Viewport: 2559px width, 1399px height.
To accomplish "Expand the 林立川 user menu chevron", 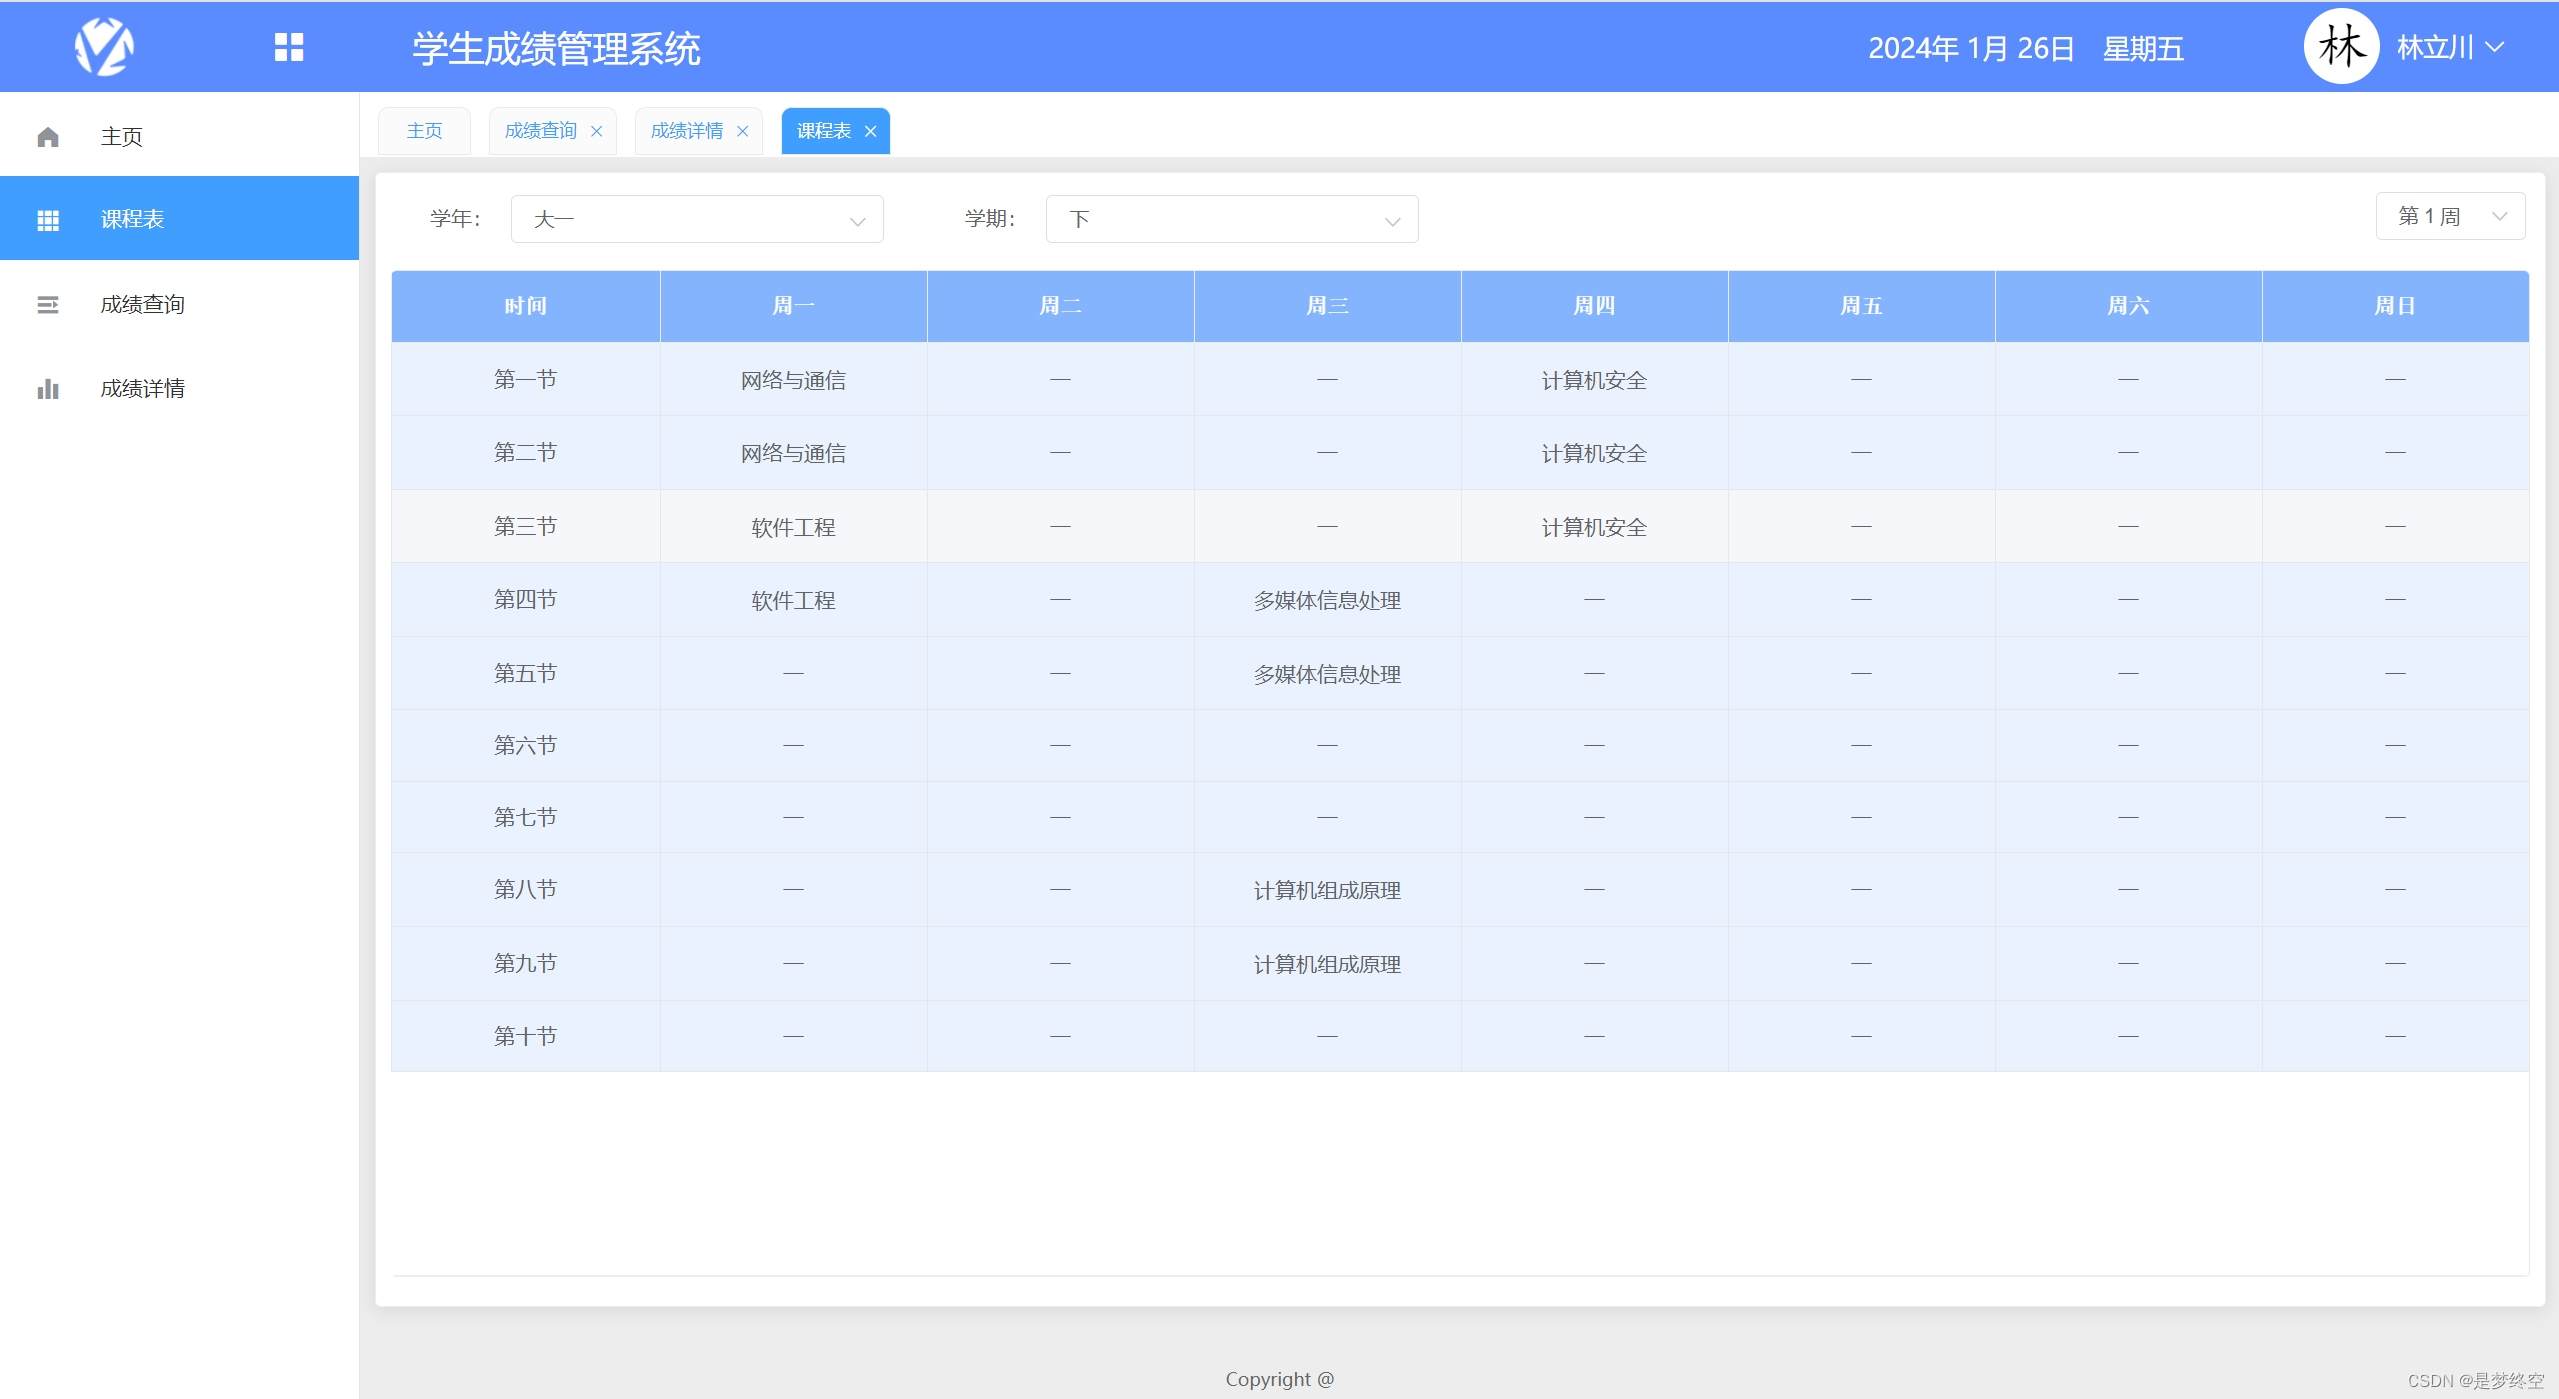I will pyautogui.click(x=2497, y=46).
